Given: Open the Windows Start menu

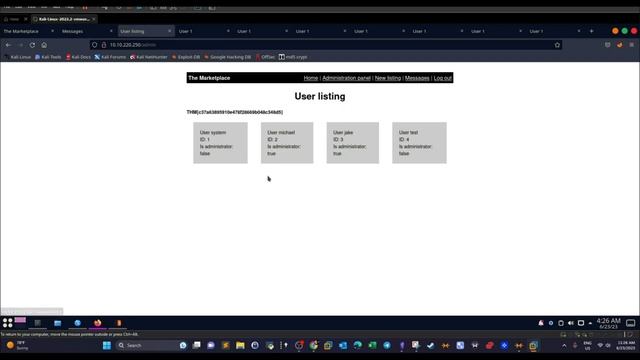Looking at the screenshot, I should (x=107, y=345).
